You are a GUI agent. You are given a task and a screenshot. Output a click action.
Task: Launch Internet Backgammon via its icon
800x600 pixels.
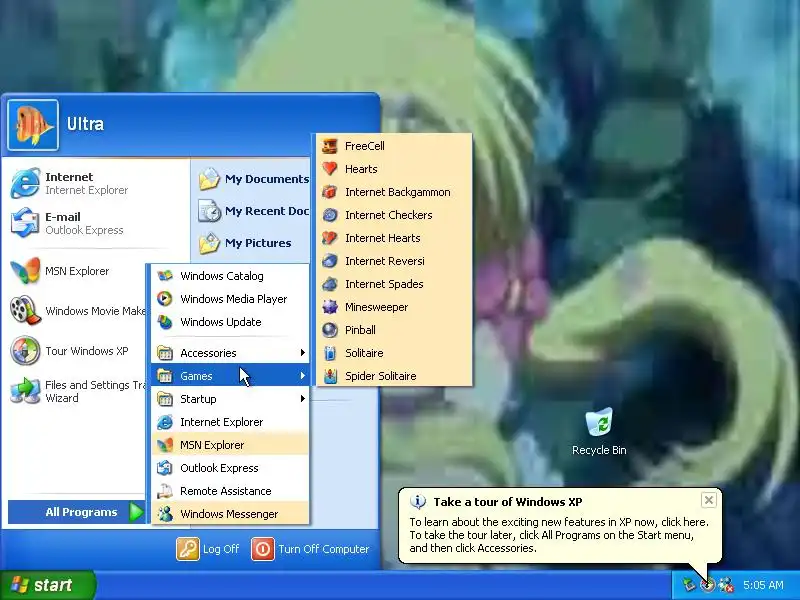pyautogui.click(x=330, y=192)
